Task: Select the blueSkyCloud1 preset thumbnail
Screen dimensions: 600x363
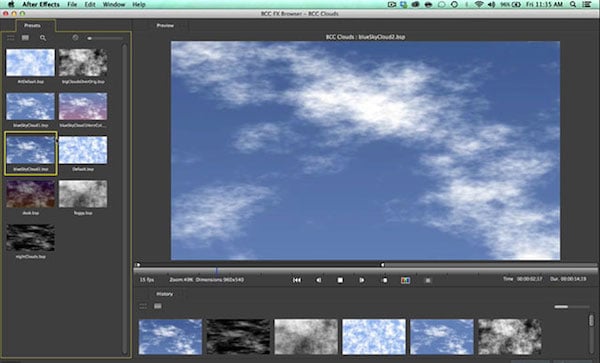Action: coord(30,106)
